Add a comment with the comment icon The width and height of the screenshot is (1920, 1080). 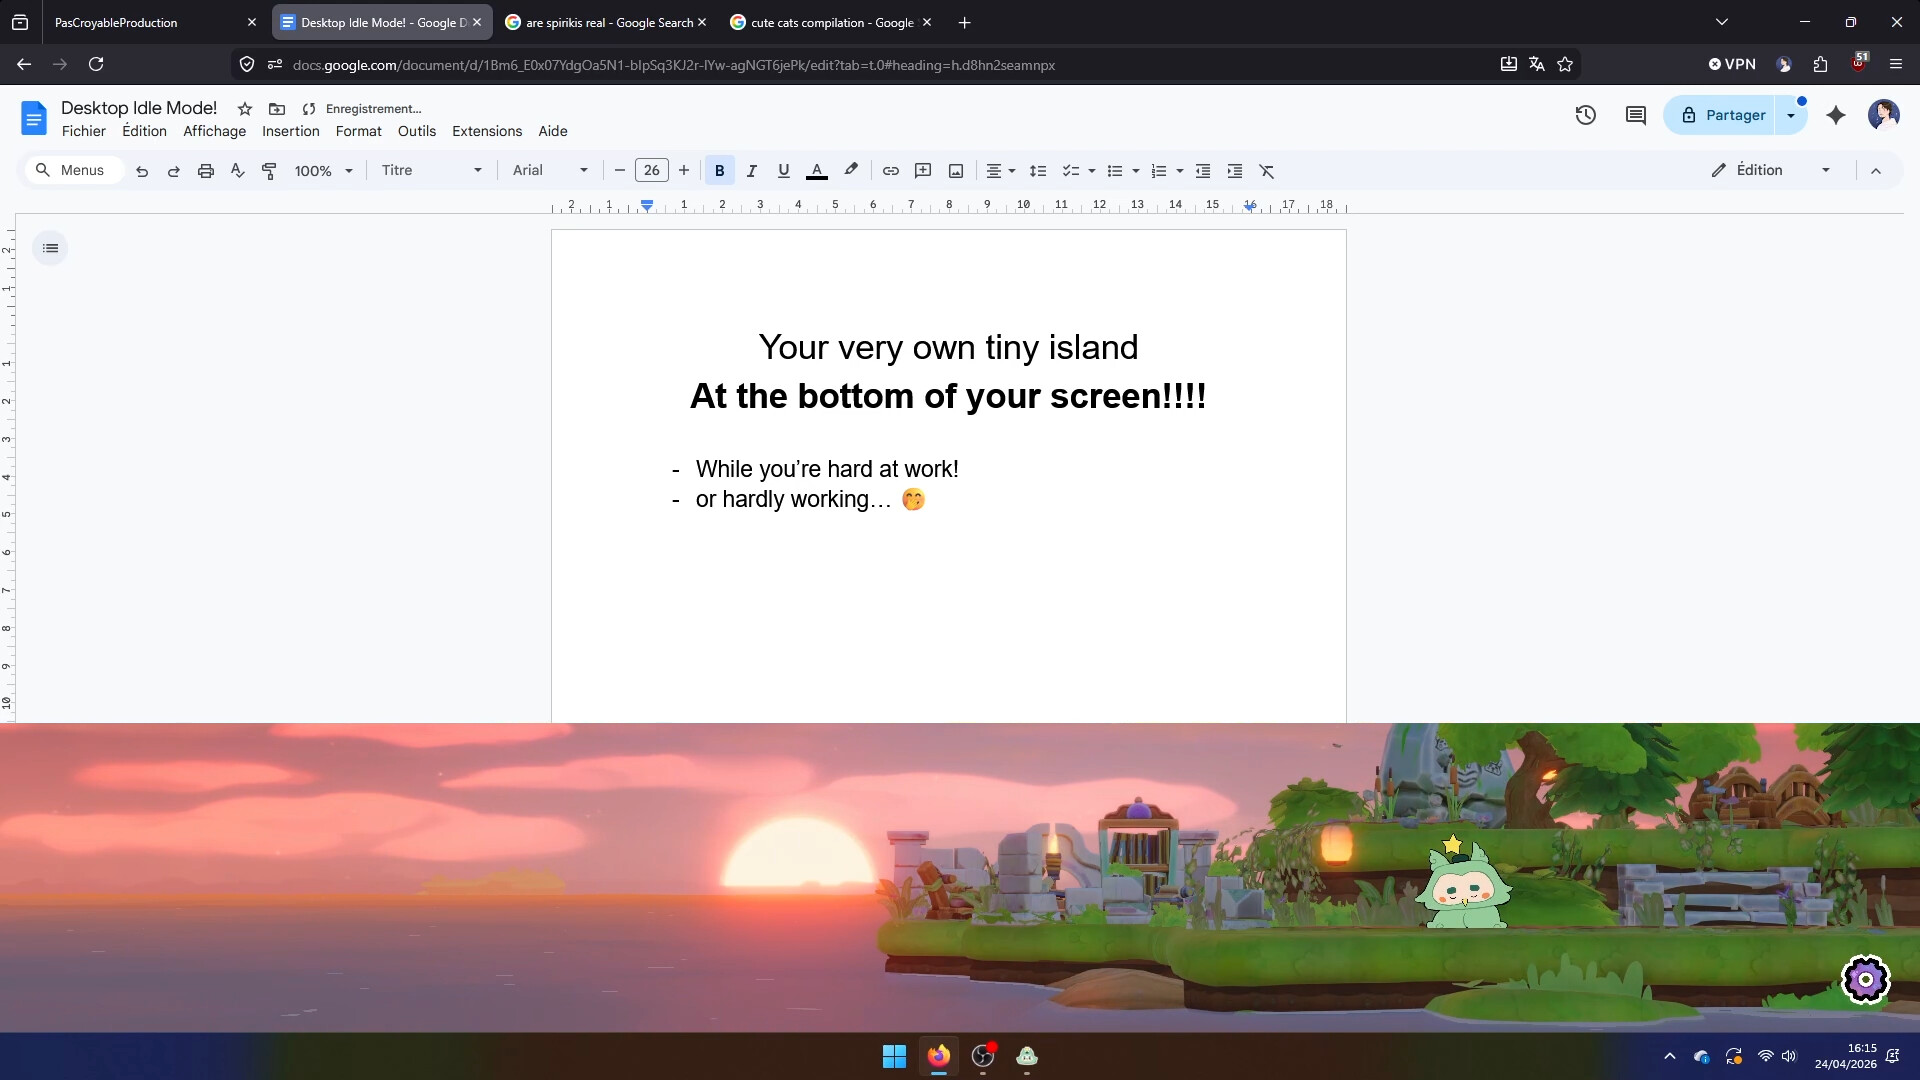click(922, 171)
